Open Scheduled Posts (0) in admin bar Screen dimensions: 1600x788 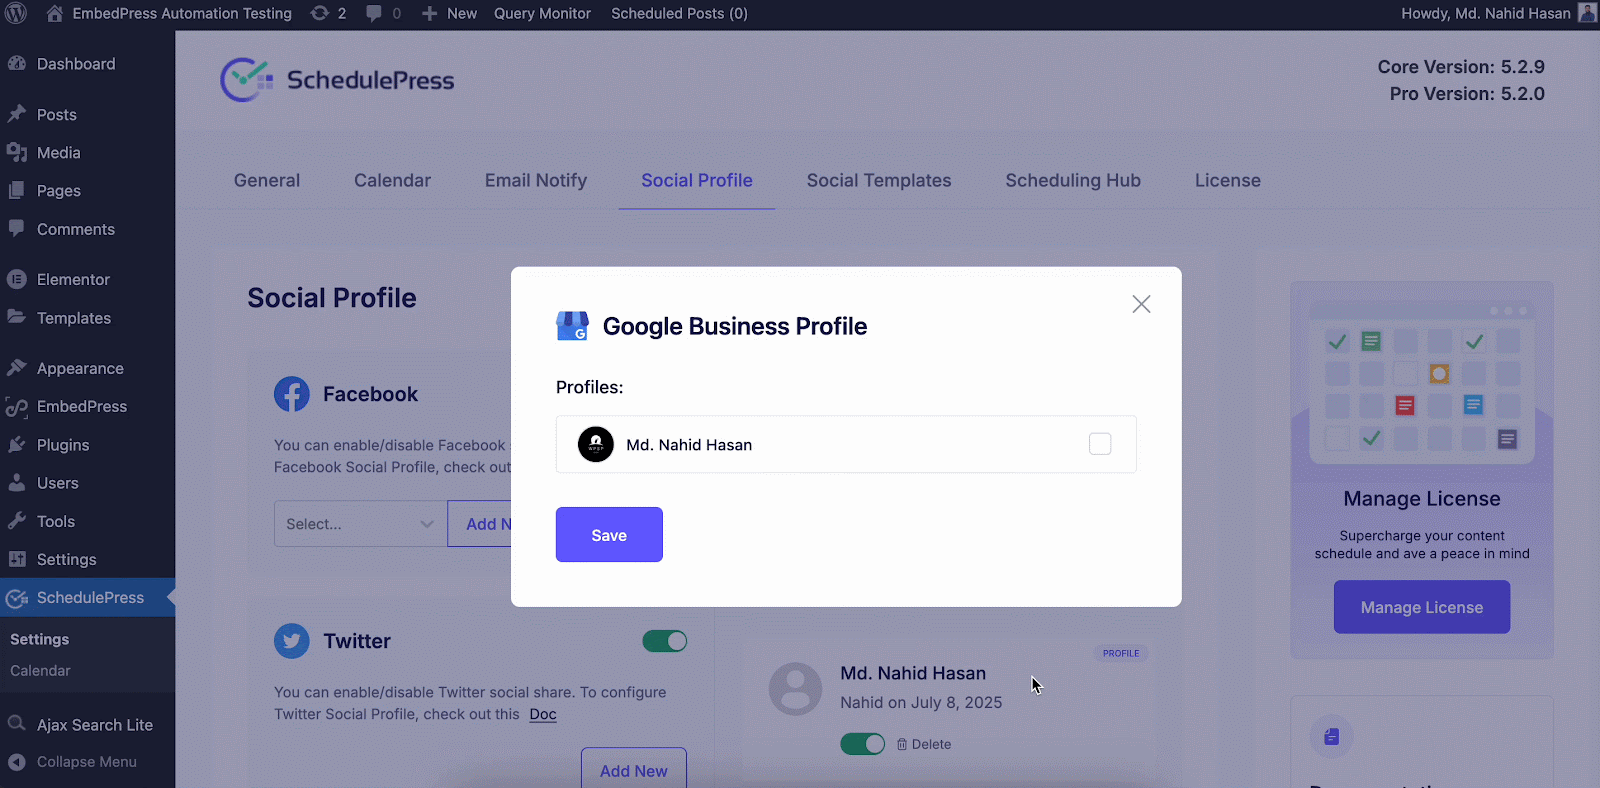click(679, 13)
